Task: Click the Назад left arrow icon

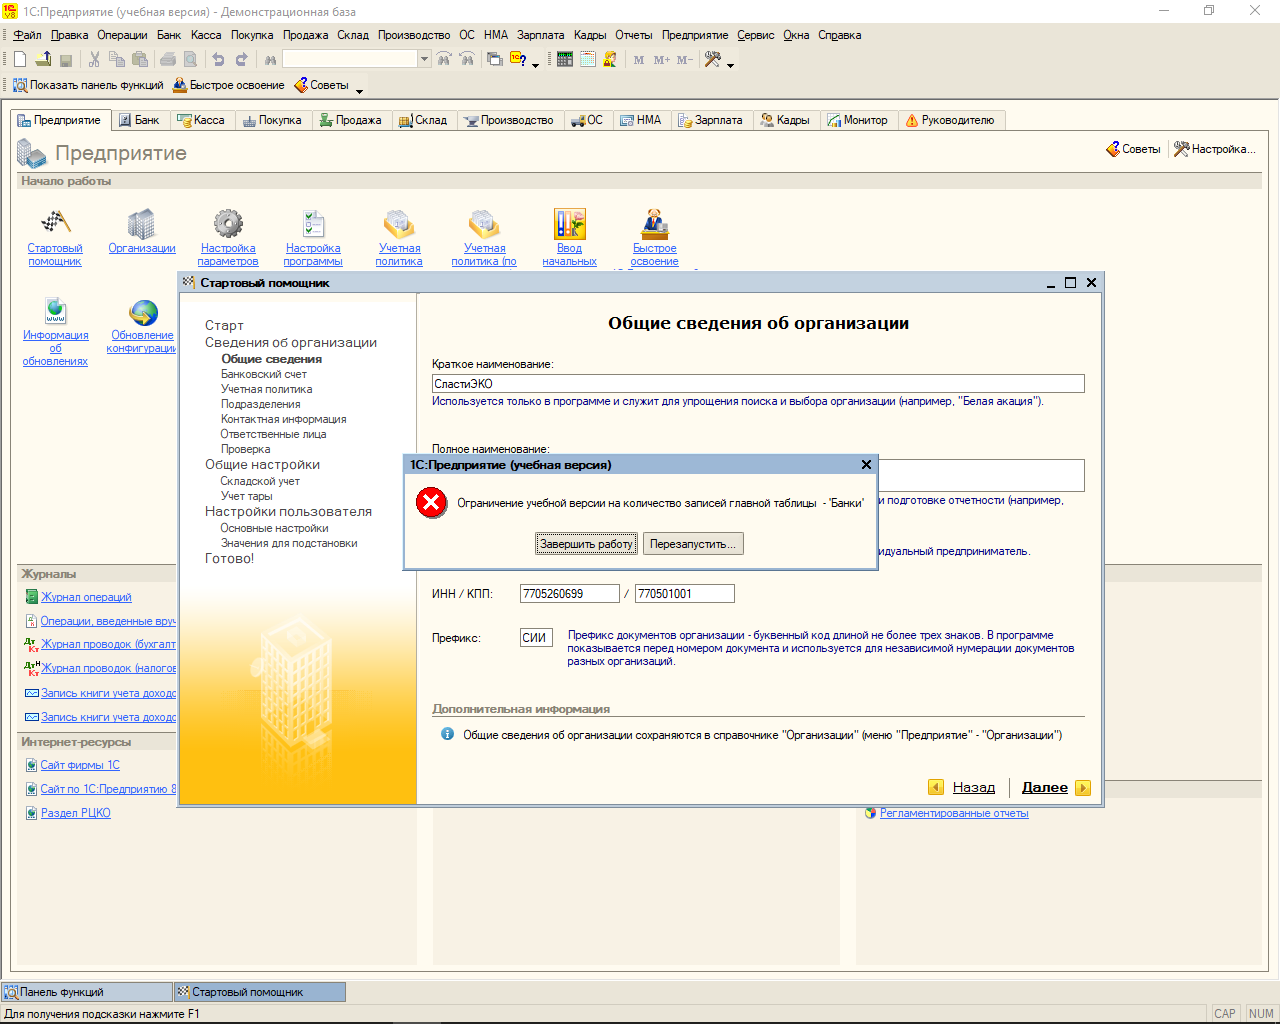Action: (x=936, y=787)
